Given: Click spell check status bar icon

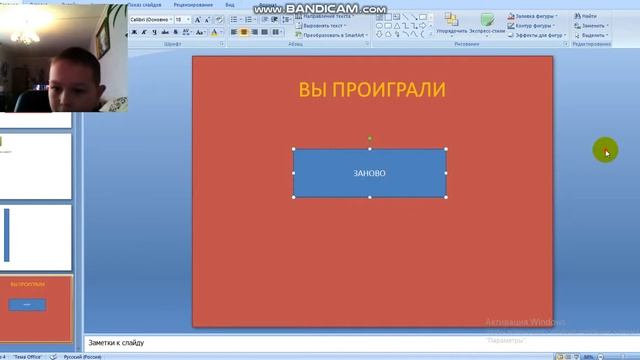Looking at the screenshot, I should click(53, 357).
